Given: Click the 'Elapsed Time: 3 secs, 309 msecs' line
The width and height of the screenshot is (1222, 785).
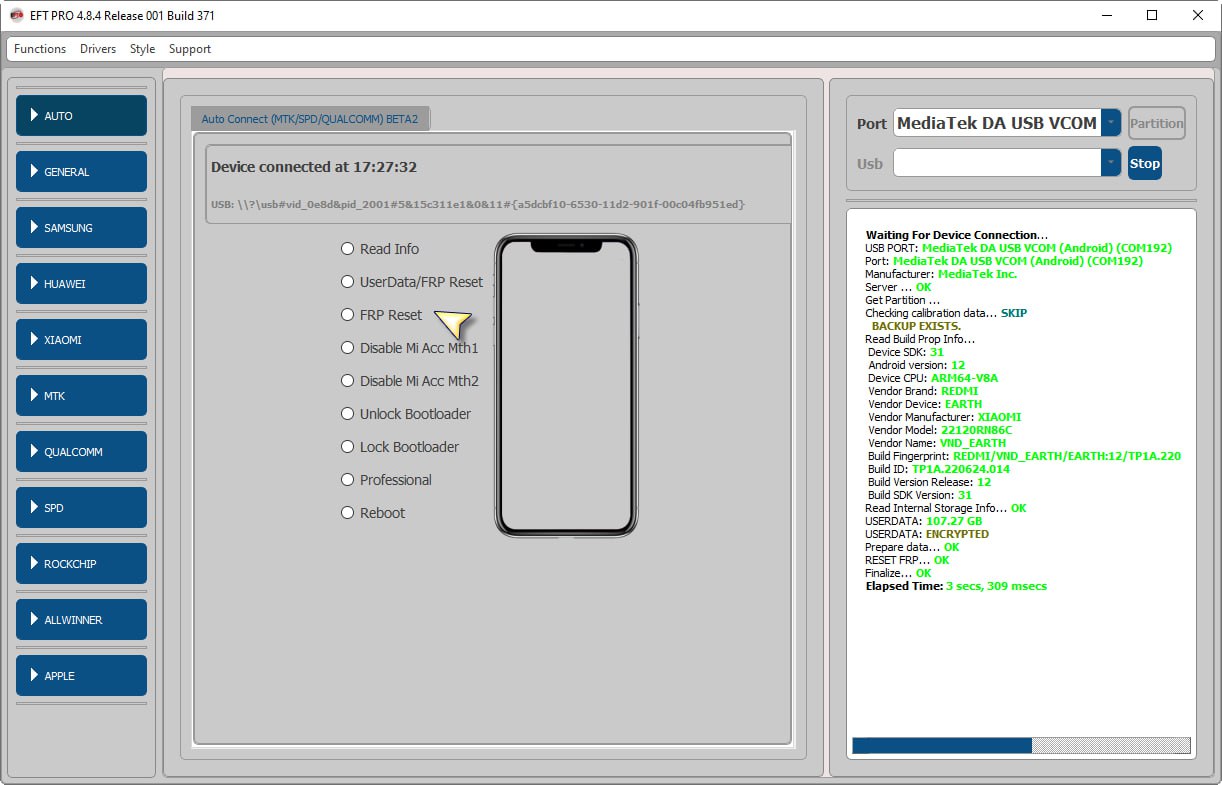Looking at the screenshot, I should point(956,586).
